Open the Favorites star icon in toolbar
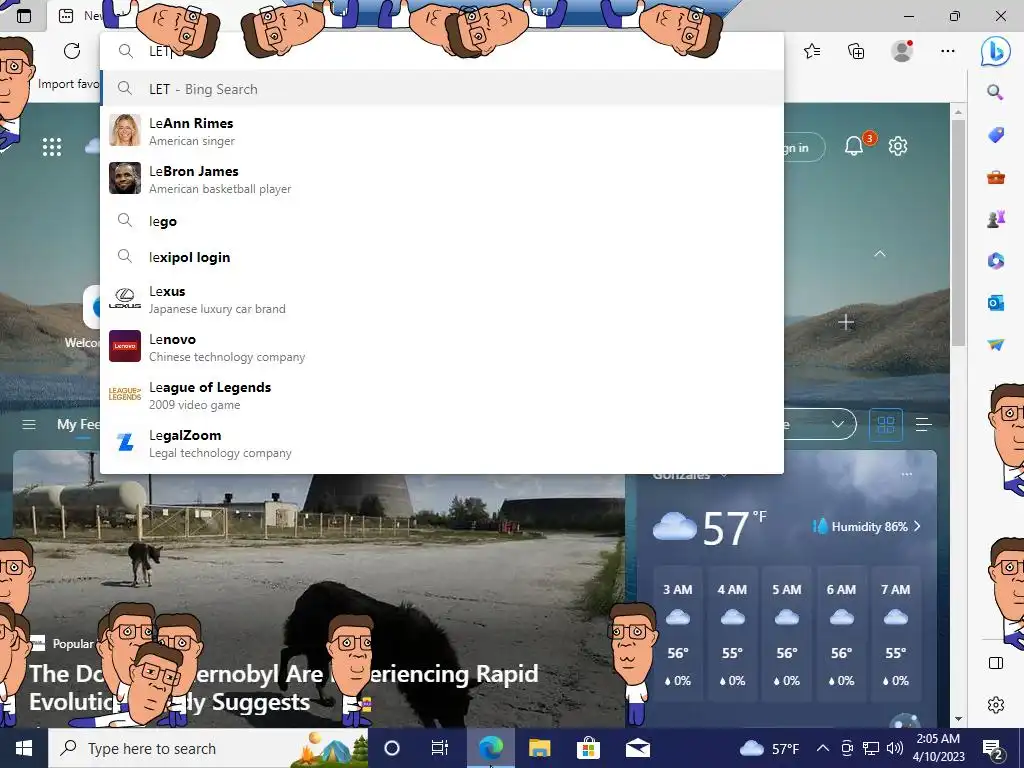The height and width of the screenshot is (768, 1024). tap(812, 51)
